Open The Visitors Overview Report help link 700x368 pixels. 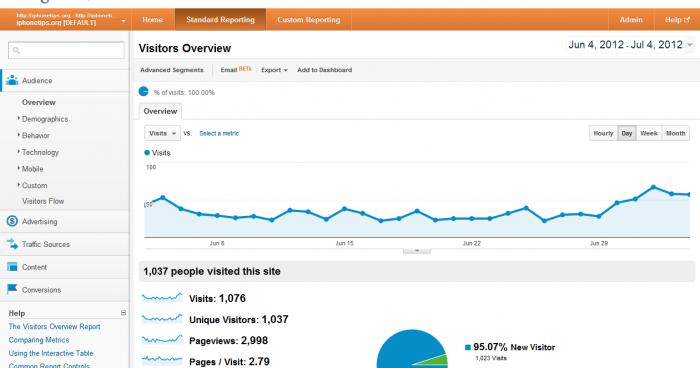pyautogui.click(x=54, y=326)
